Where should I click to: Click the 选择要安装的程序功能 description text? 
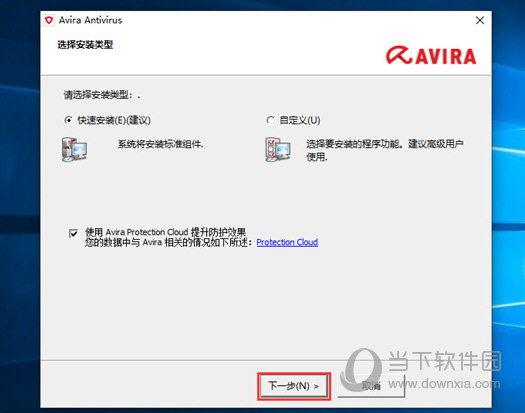click(x=385, y=150)
